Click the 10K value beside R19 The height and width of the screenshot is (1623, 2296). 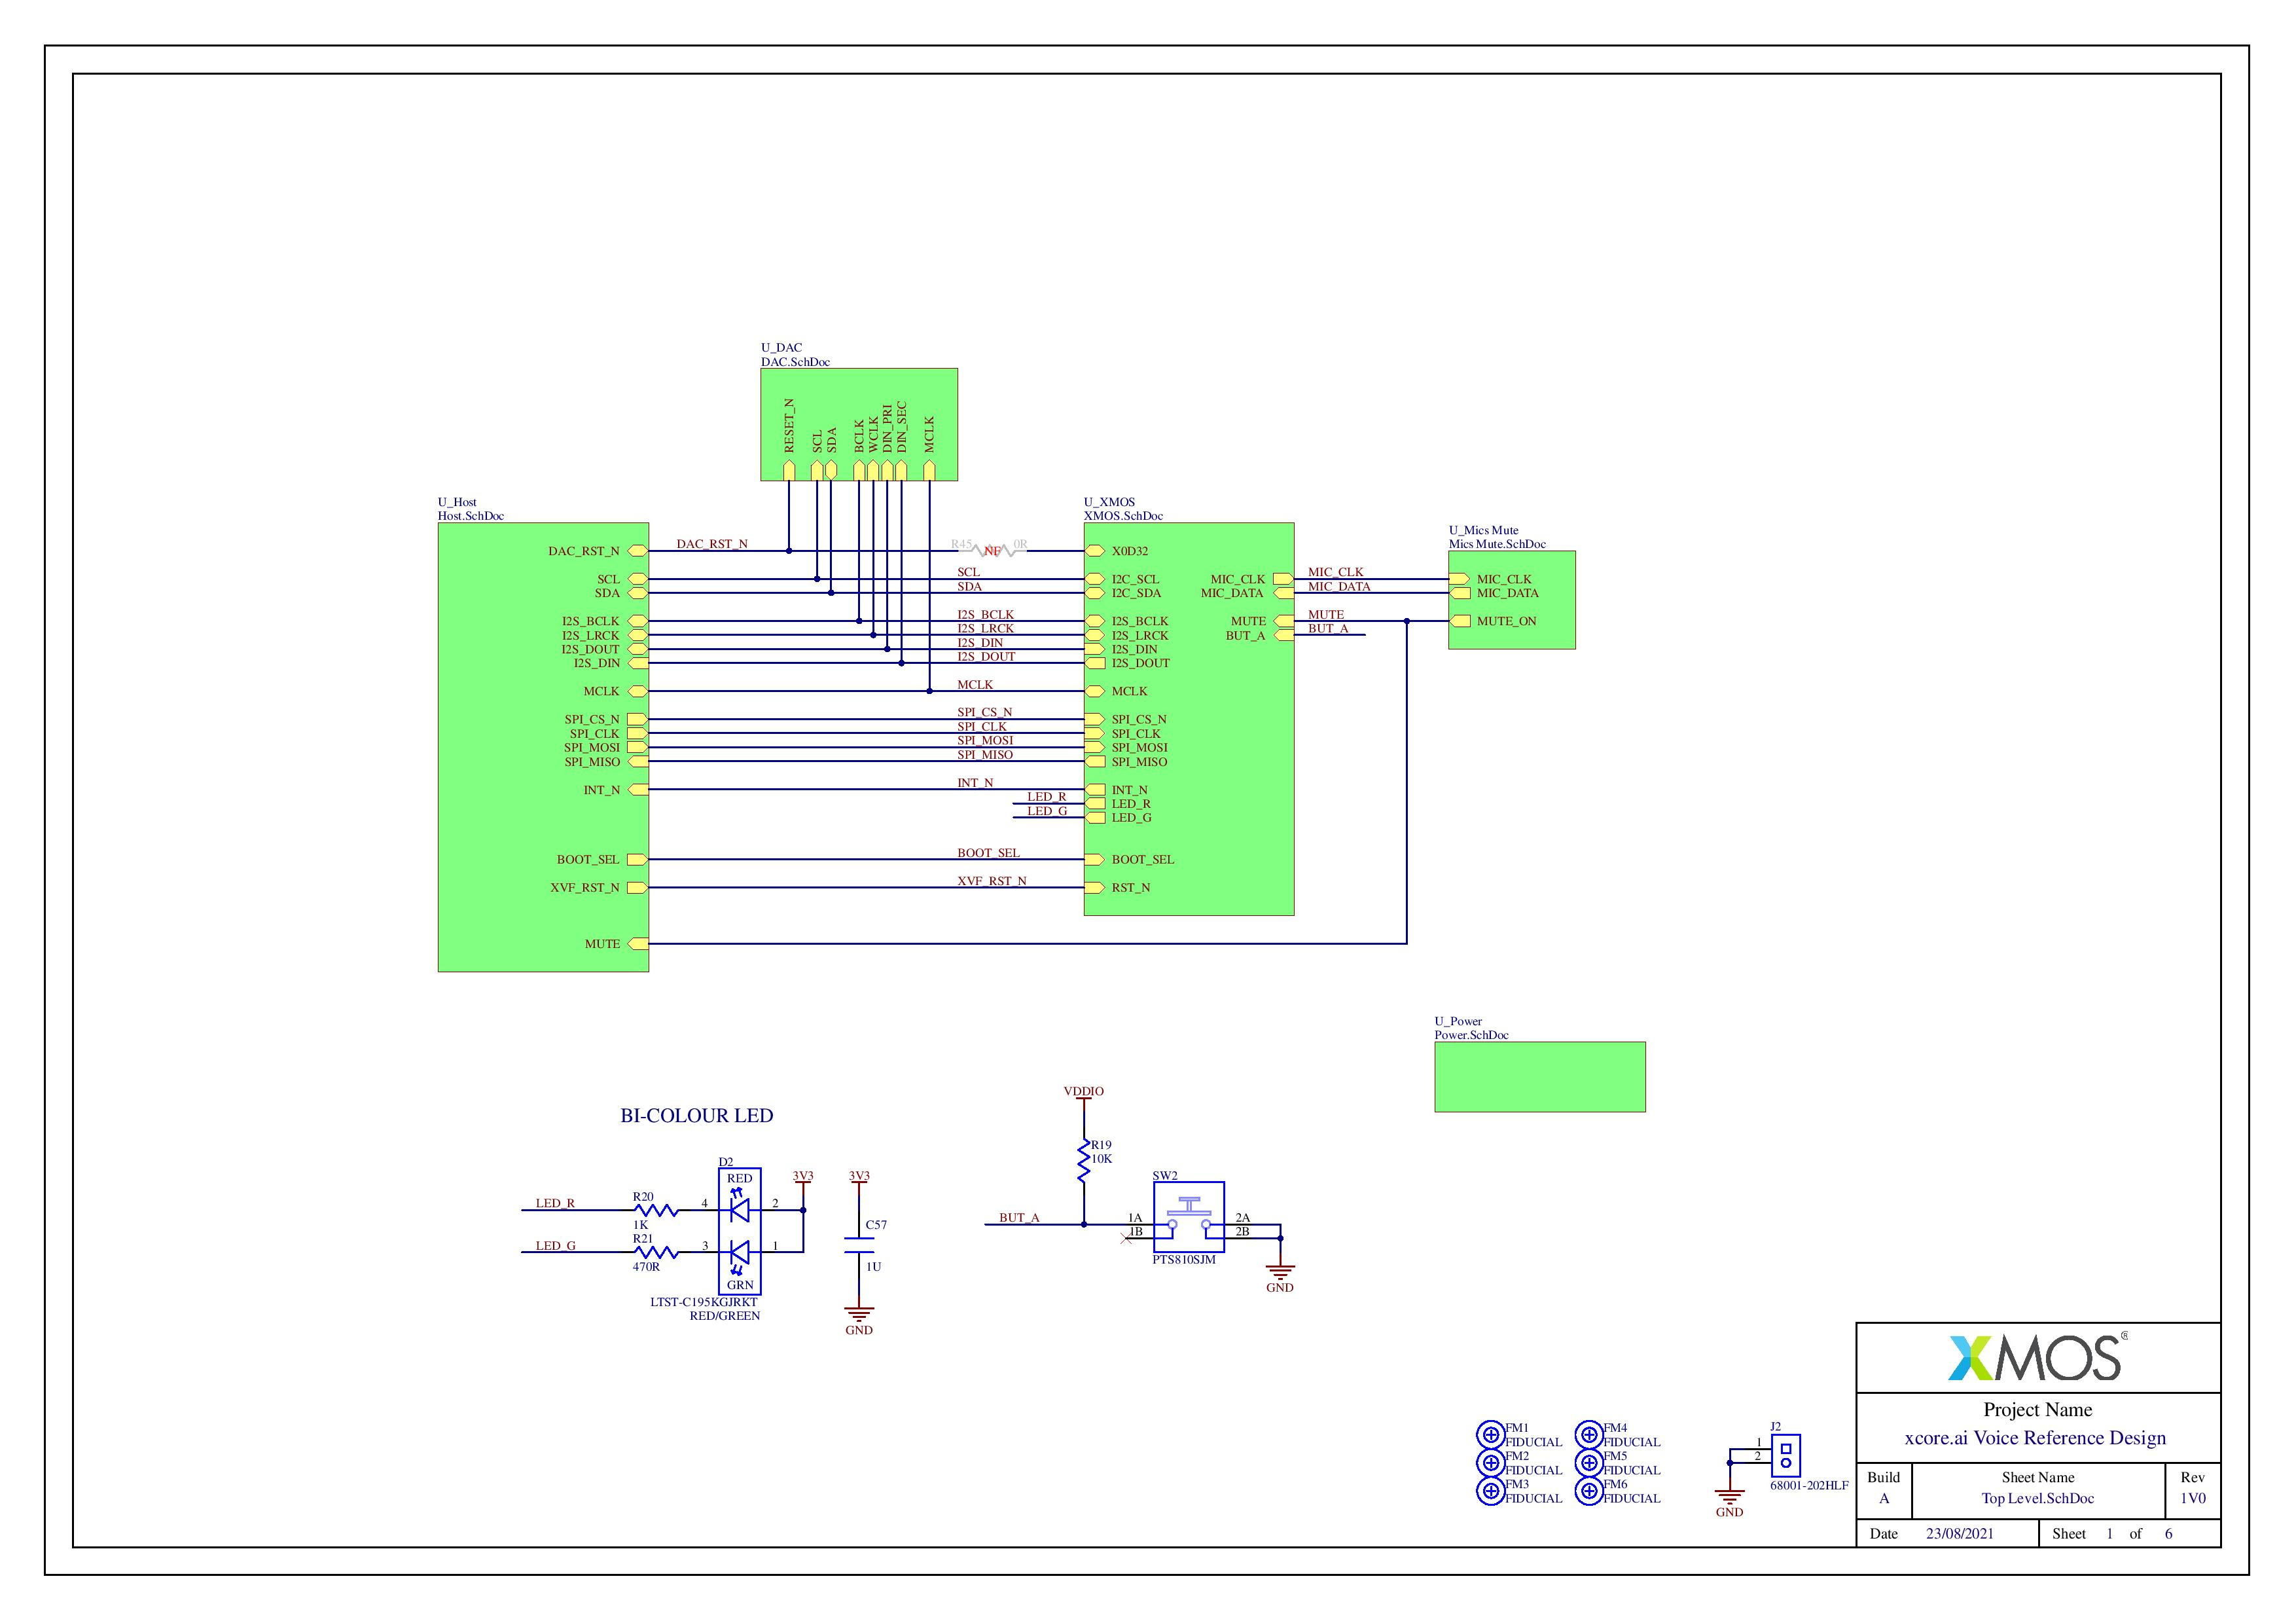point(1101,1159)
